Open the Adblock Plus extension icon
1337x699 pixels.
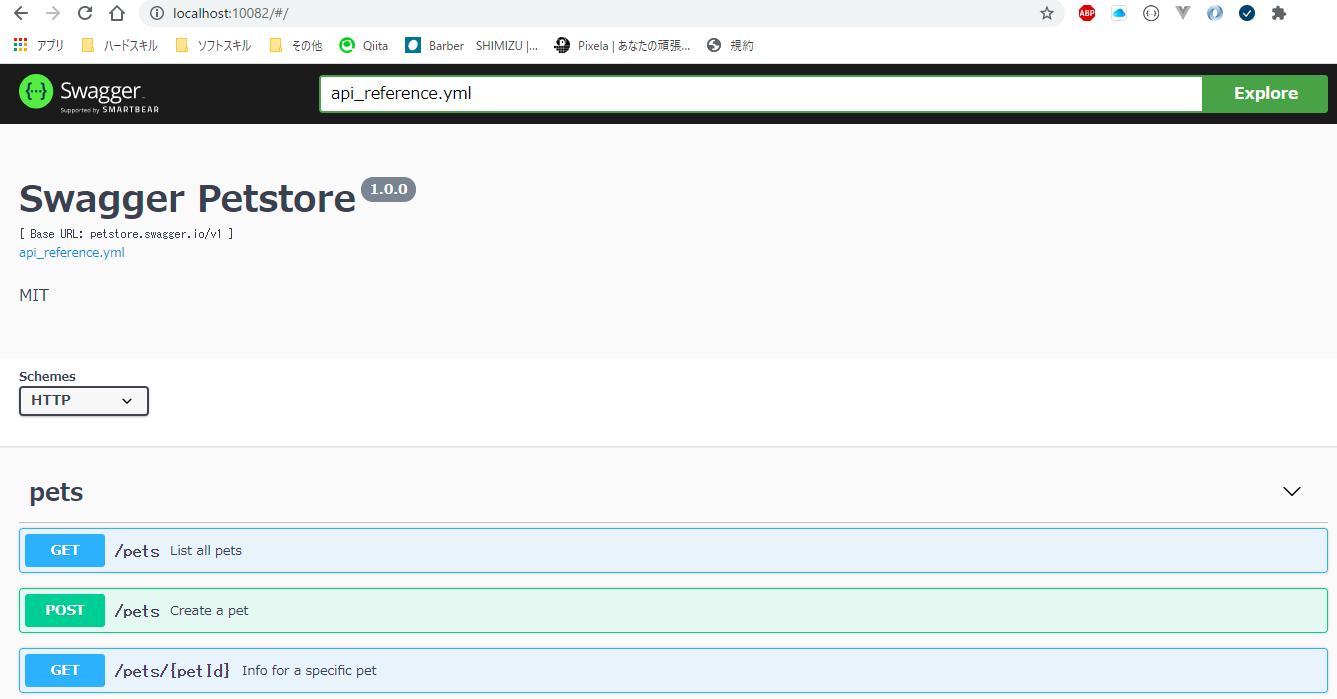(x=1087, y=14)
